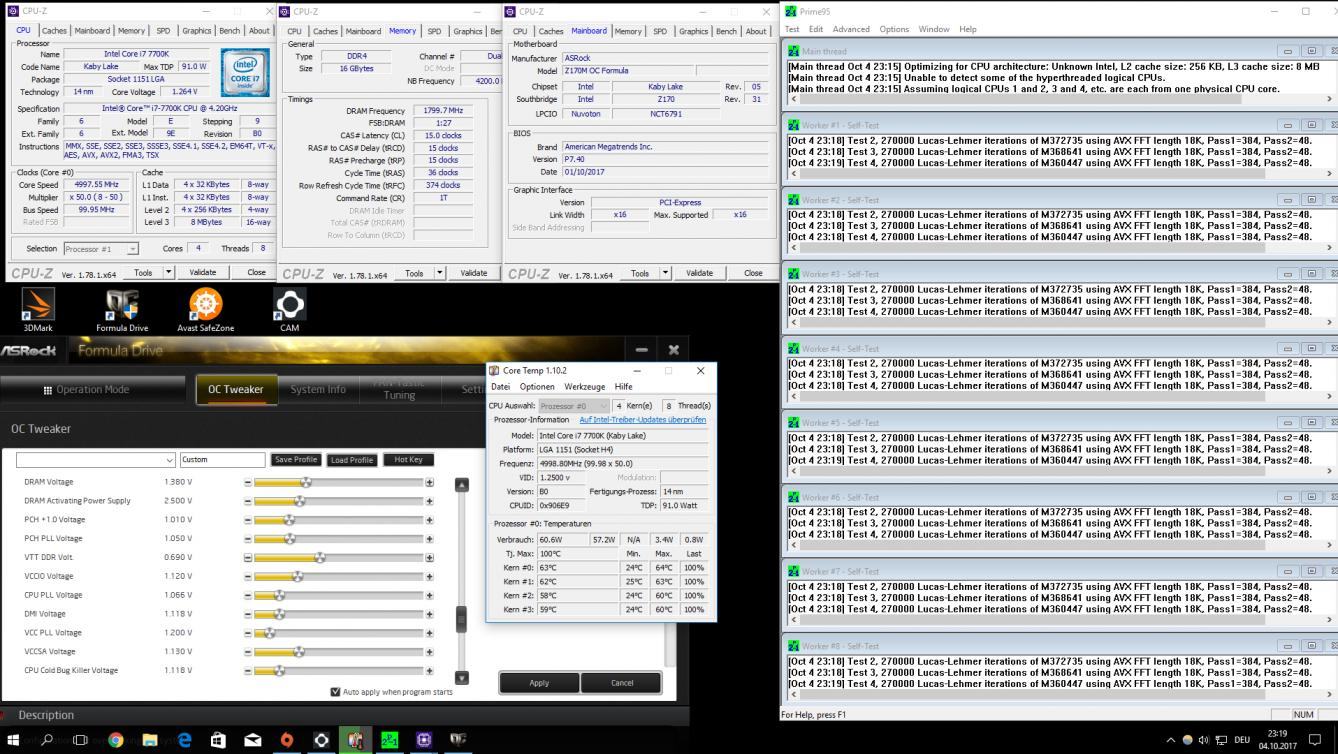Click Validate in the first CPU-Z window
The height and width of the screenshot is (754, 1338).
click(x=203, y=272)
